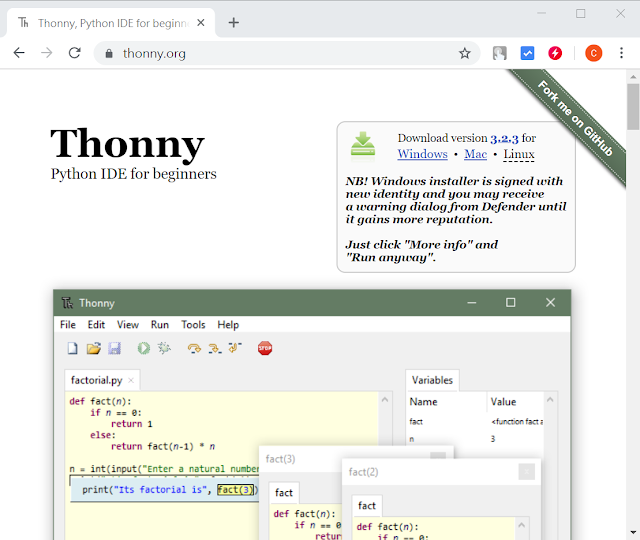Close the fact(2) frame window
This screenshot has height=540, width=640.
527,472
